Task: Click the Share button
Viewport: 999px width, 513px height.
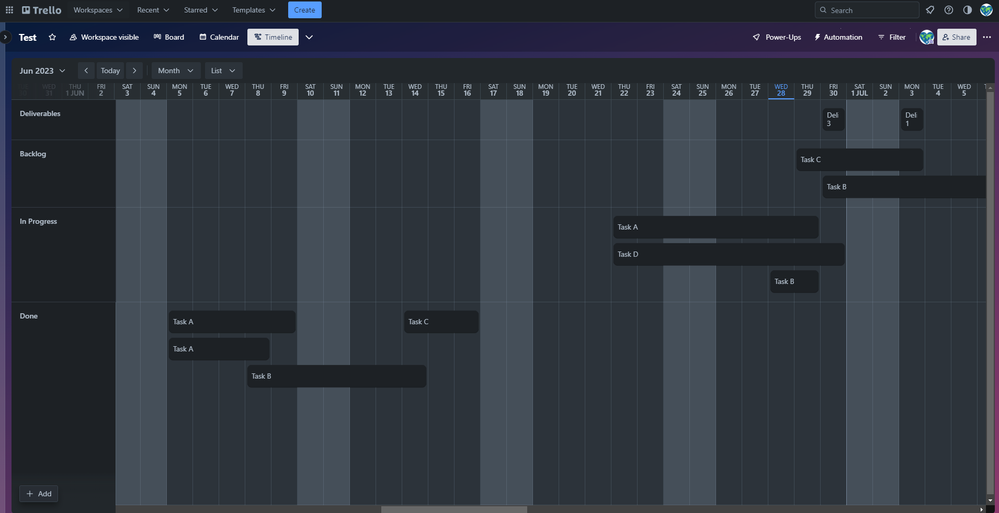Action: coord(956,37)
